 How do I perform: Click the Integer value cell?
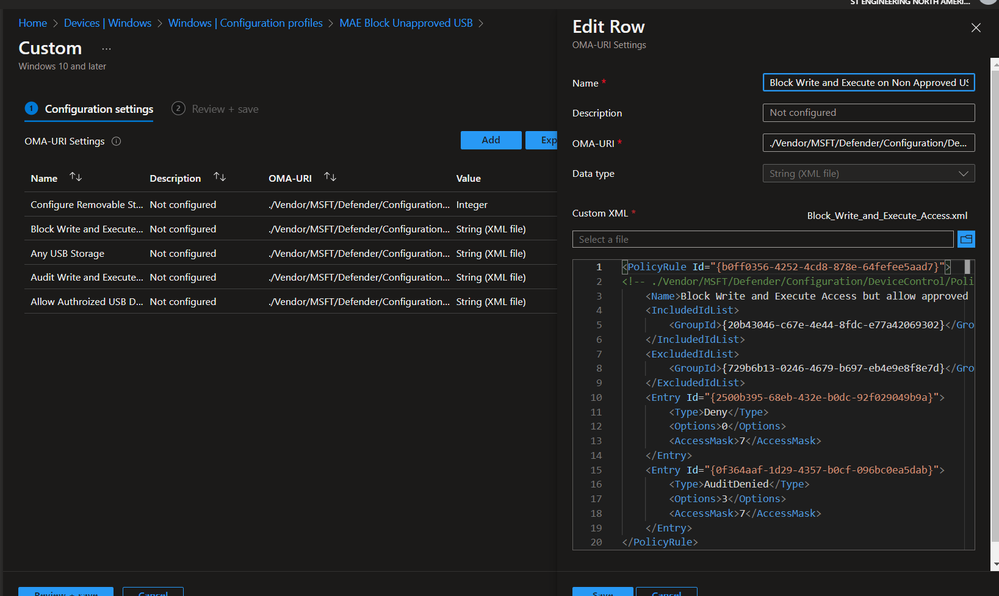471,205
